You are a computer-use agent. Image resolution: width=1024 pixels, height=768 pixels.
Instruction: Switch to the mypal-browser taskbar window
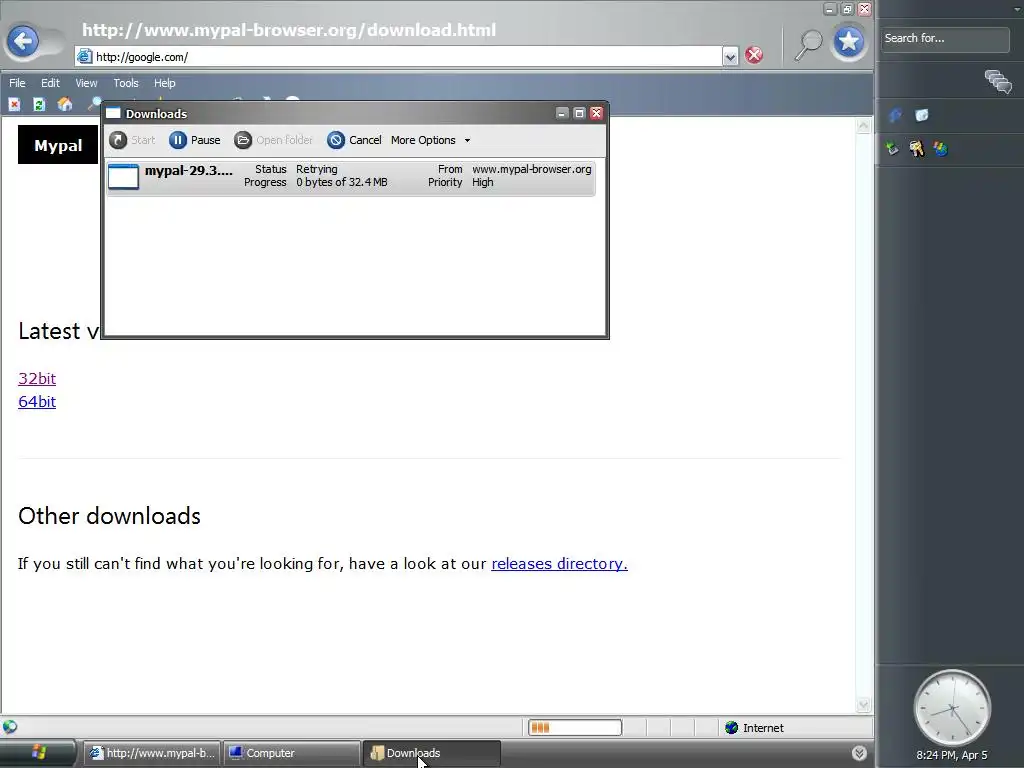click(x=152, y=753)
